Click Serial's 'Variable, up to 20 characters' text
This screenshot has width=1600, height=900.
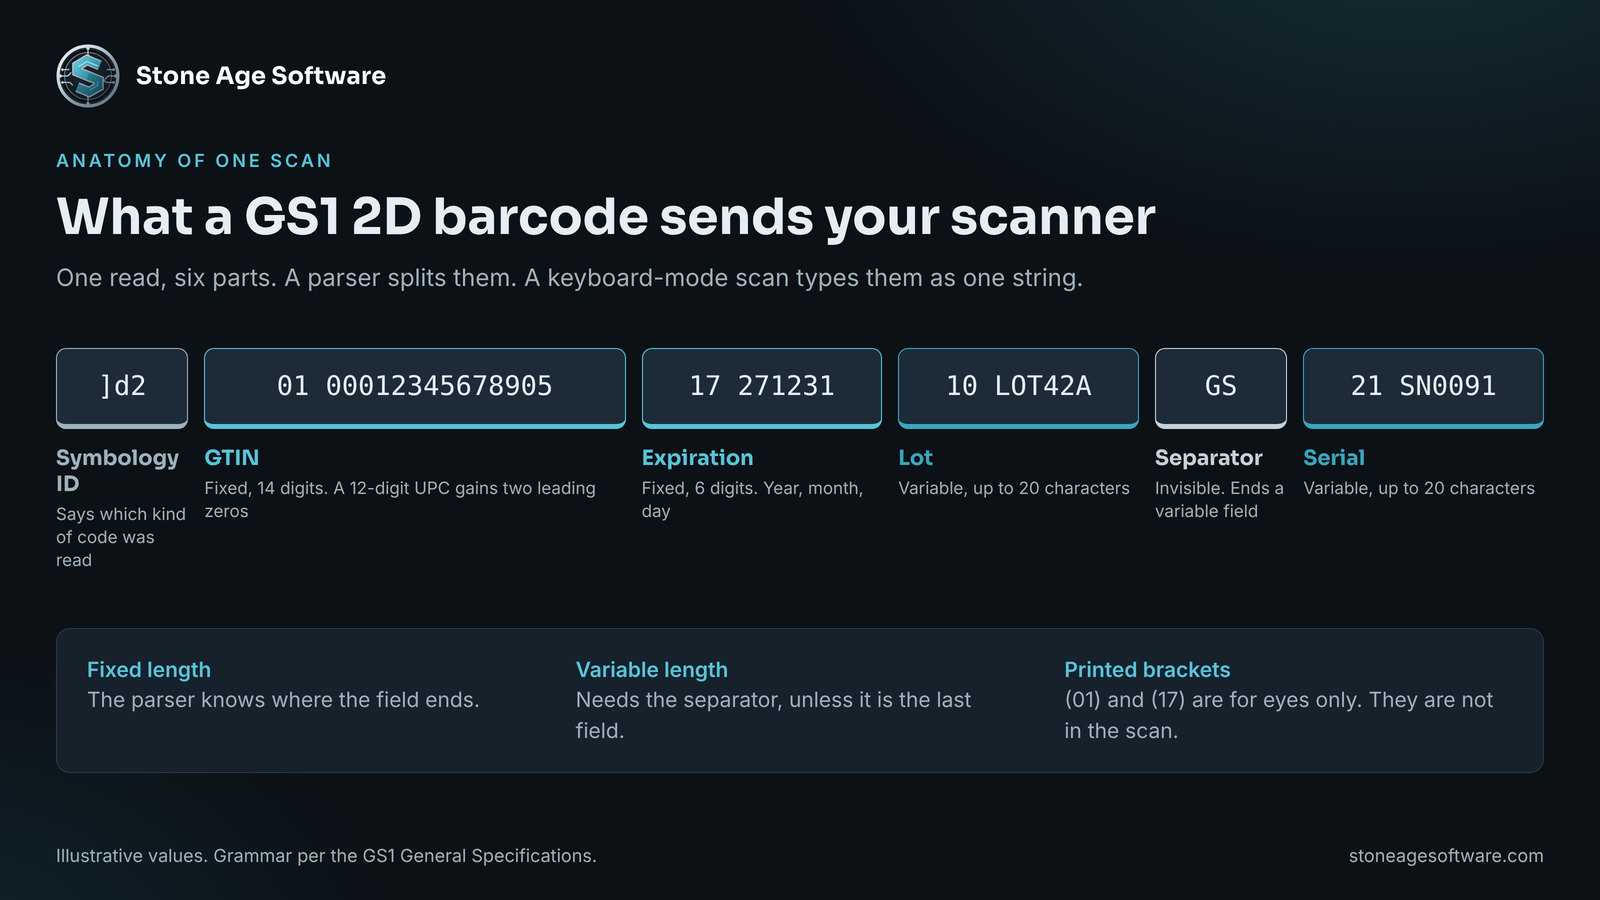click(x=1419, y=488)
